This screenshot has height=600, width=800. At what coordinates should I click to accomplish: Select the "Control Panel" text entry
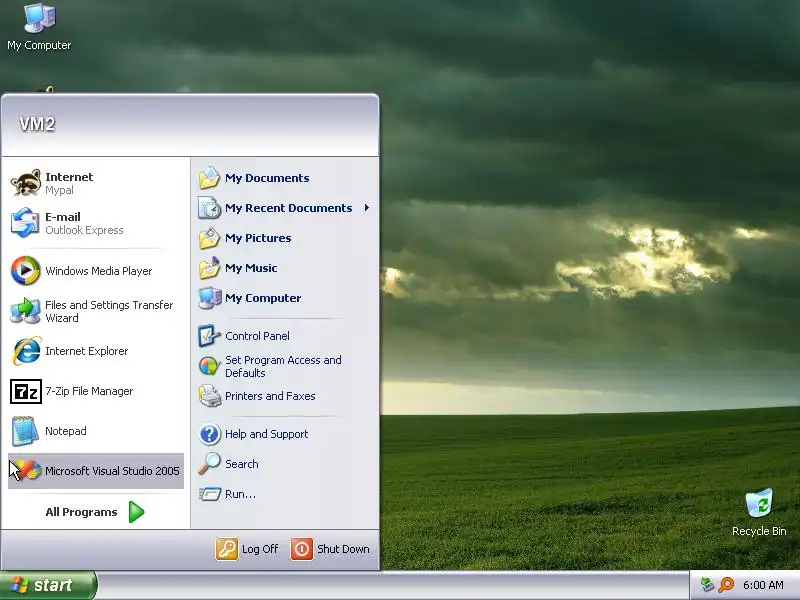point(257,336)
